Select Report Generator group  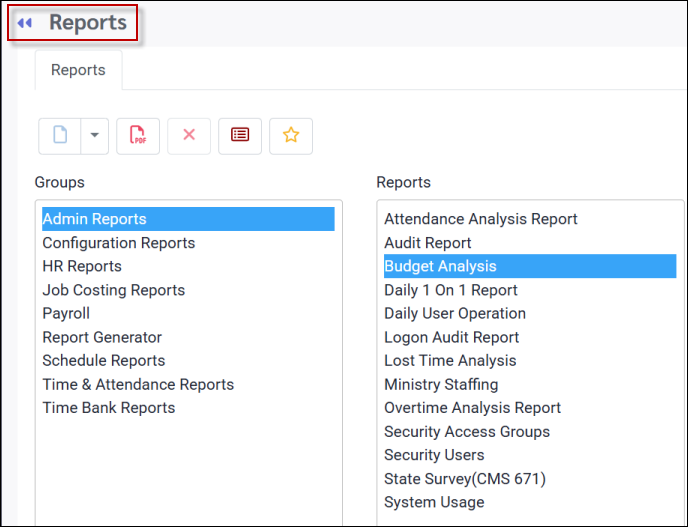coord(188,337)
